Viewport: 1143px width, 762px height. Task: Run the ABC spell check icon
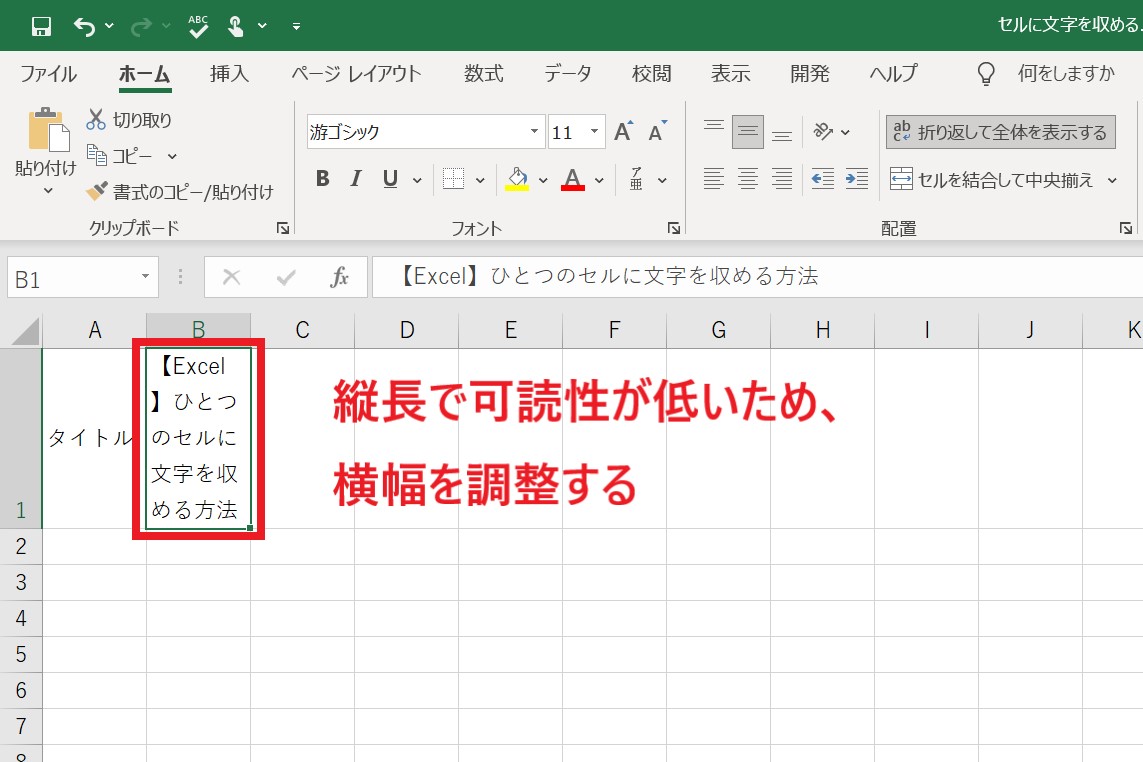coord(198,26)
